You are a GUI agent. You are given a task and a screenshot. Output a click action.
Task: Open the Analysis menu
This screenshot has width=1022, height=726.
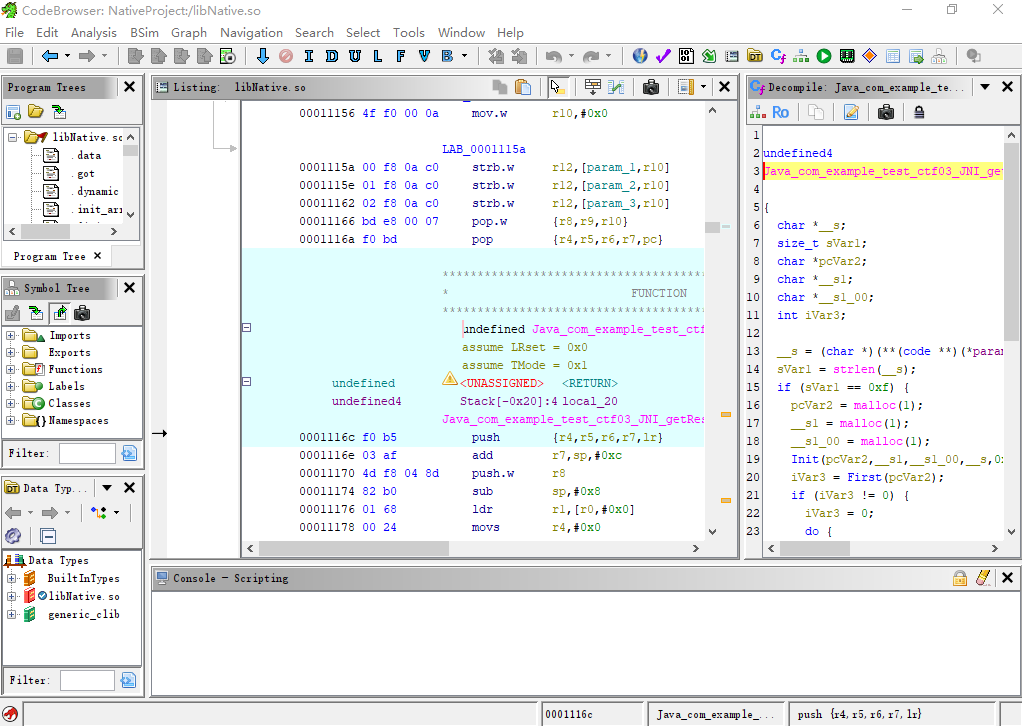click(x=94, y=33)
